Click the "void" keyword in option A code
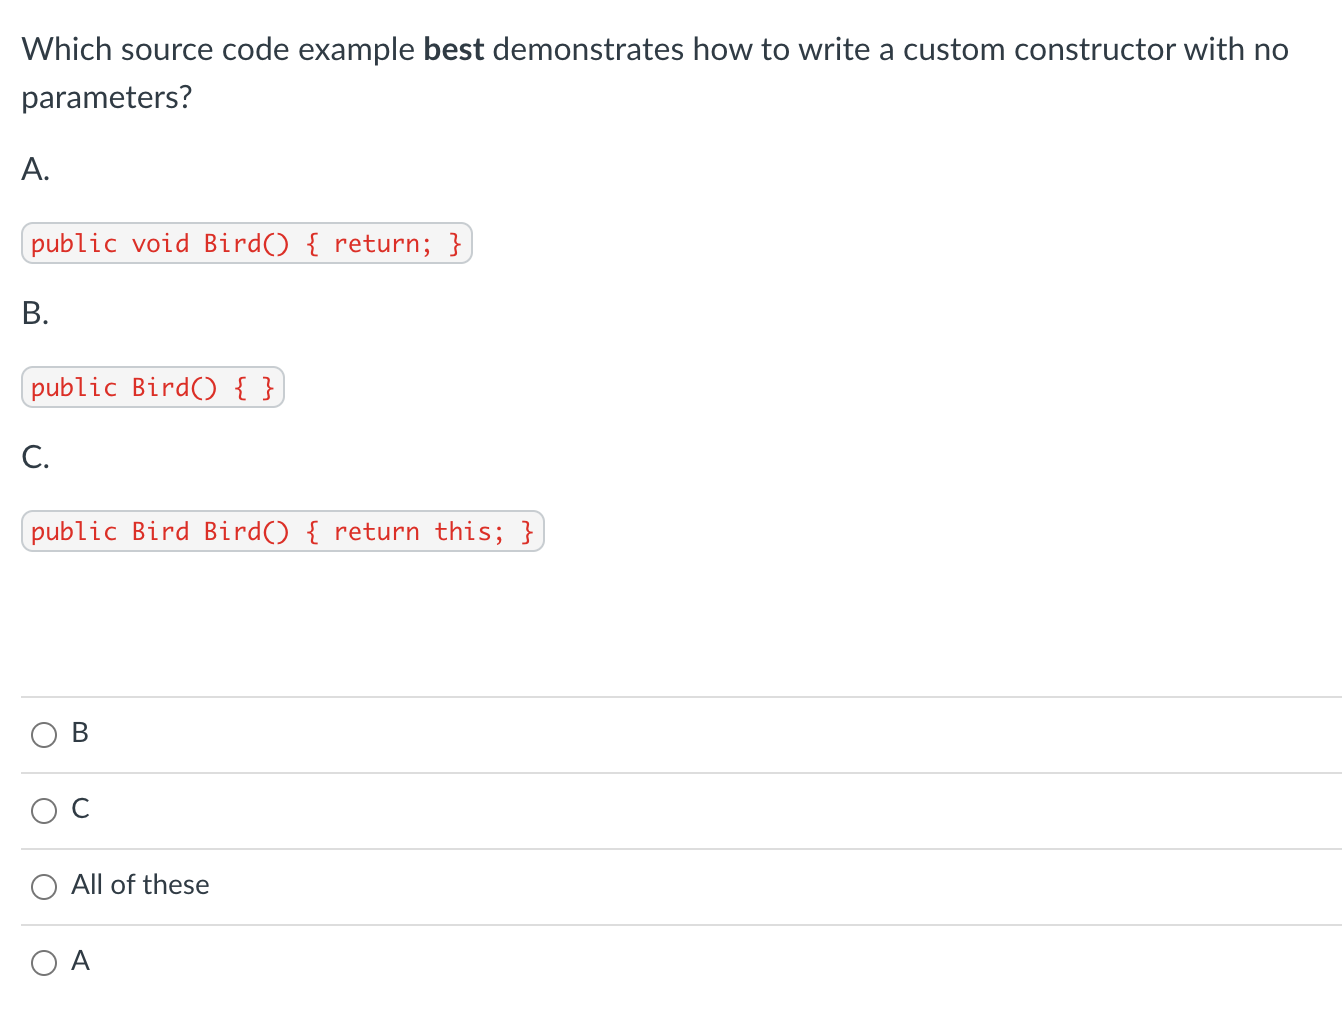This screenshot has width=1342, height=1023. tap(160, 243)
